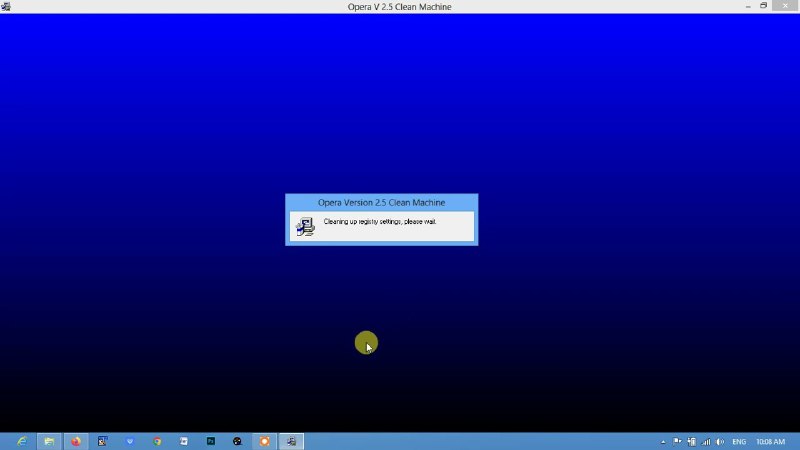Switch input language via ENG indicator
This screenshot has height=450, width=800.
click(739, 442)
